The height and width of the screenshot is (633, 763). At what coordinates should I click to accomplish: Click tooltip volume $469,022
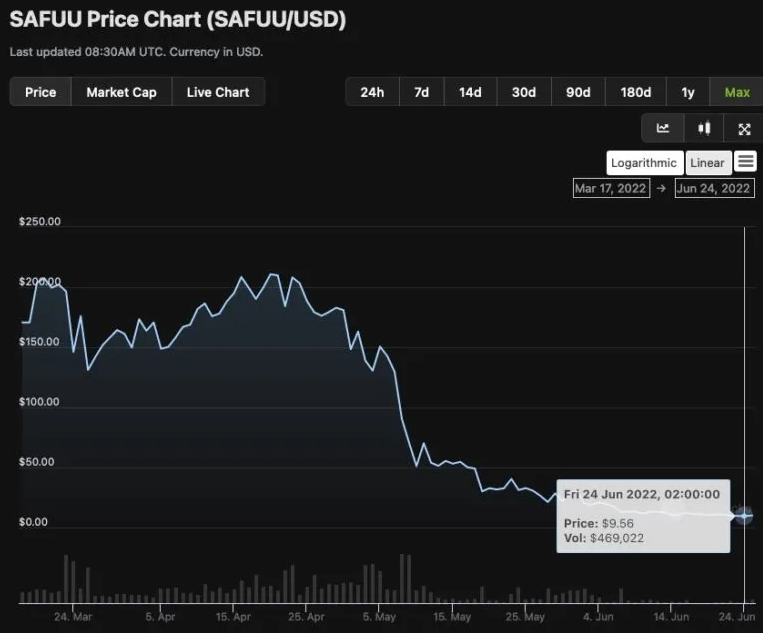click(617, 538)
